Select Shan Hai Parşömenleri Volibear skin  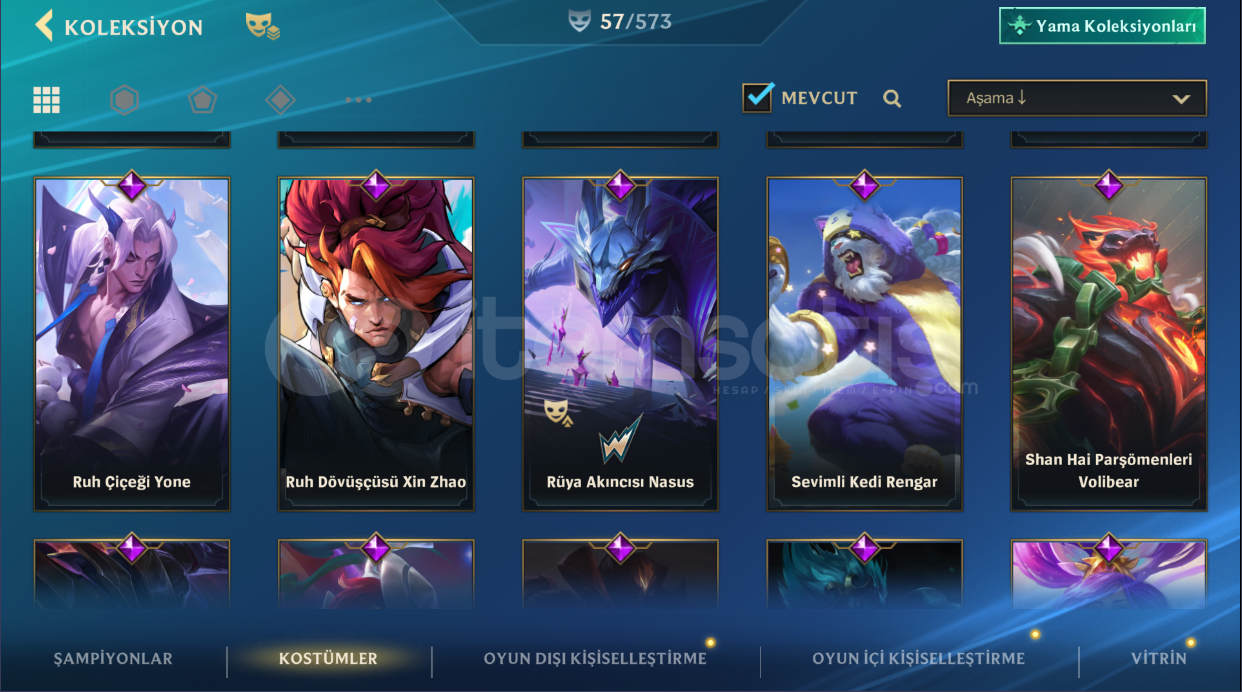[1109, 344]
